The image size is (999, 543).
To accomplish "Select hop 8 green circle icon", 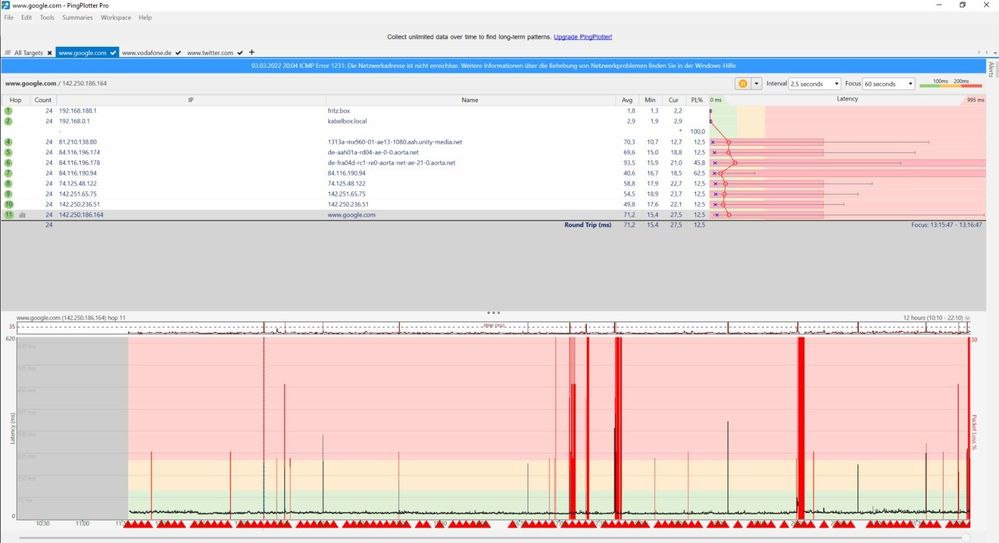I will point(8,184).
